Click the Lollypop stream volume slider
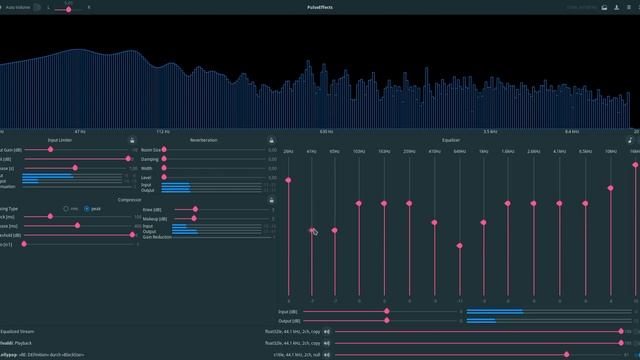 click(478, 355)
